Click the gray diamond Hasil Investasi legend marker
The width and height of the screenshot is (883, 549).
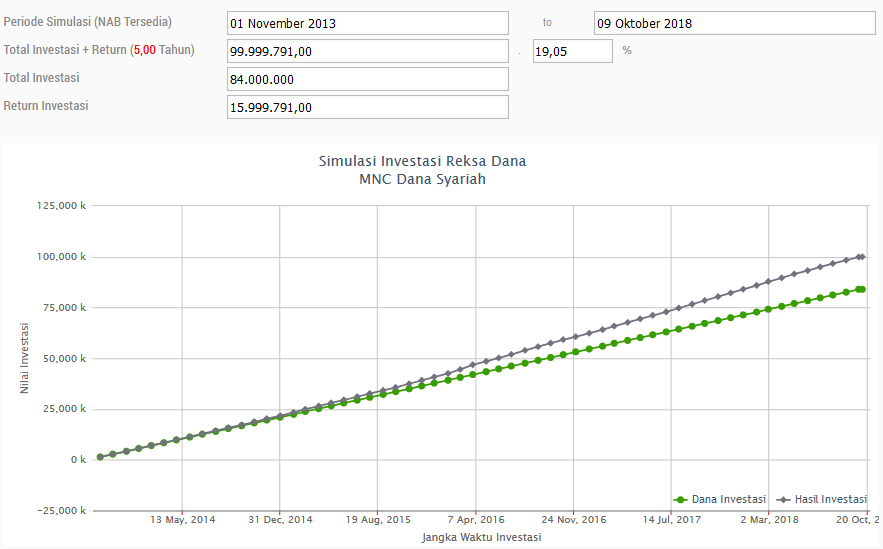784,499
